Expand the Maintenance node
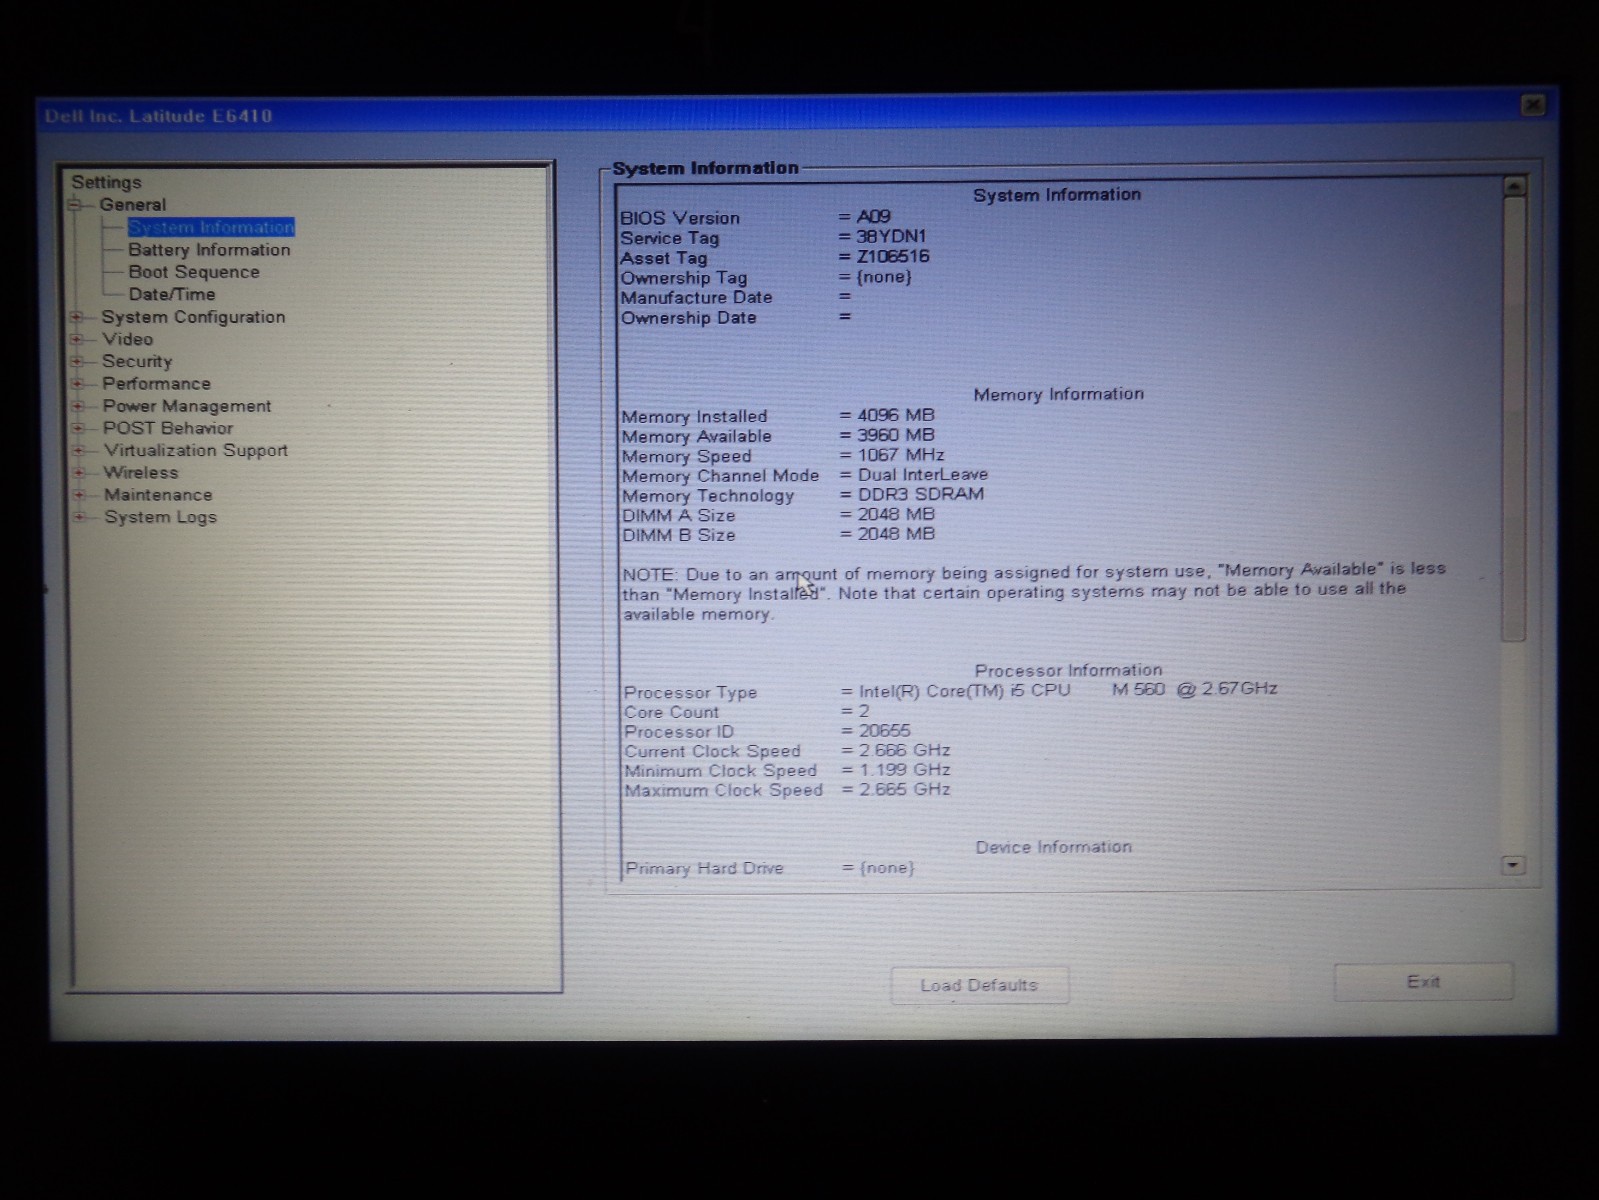The width and height of the screenshot is (1599, 1200). pyautogui.click(x=79, y=494)
